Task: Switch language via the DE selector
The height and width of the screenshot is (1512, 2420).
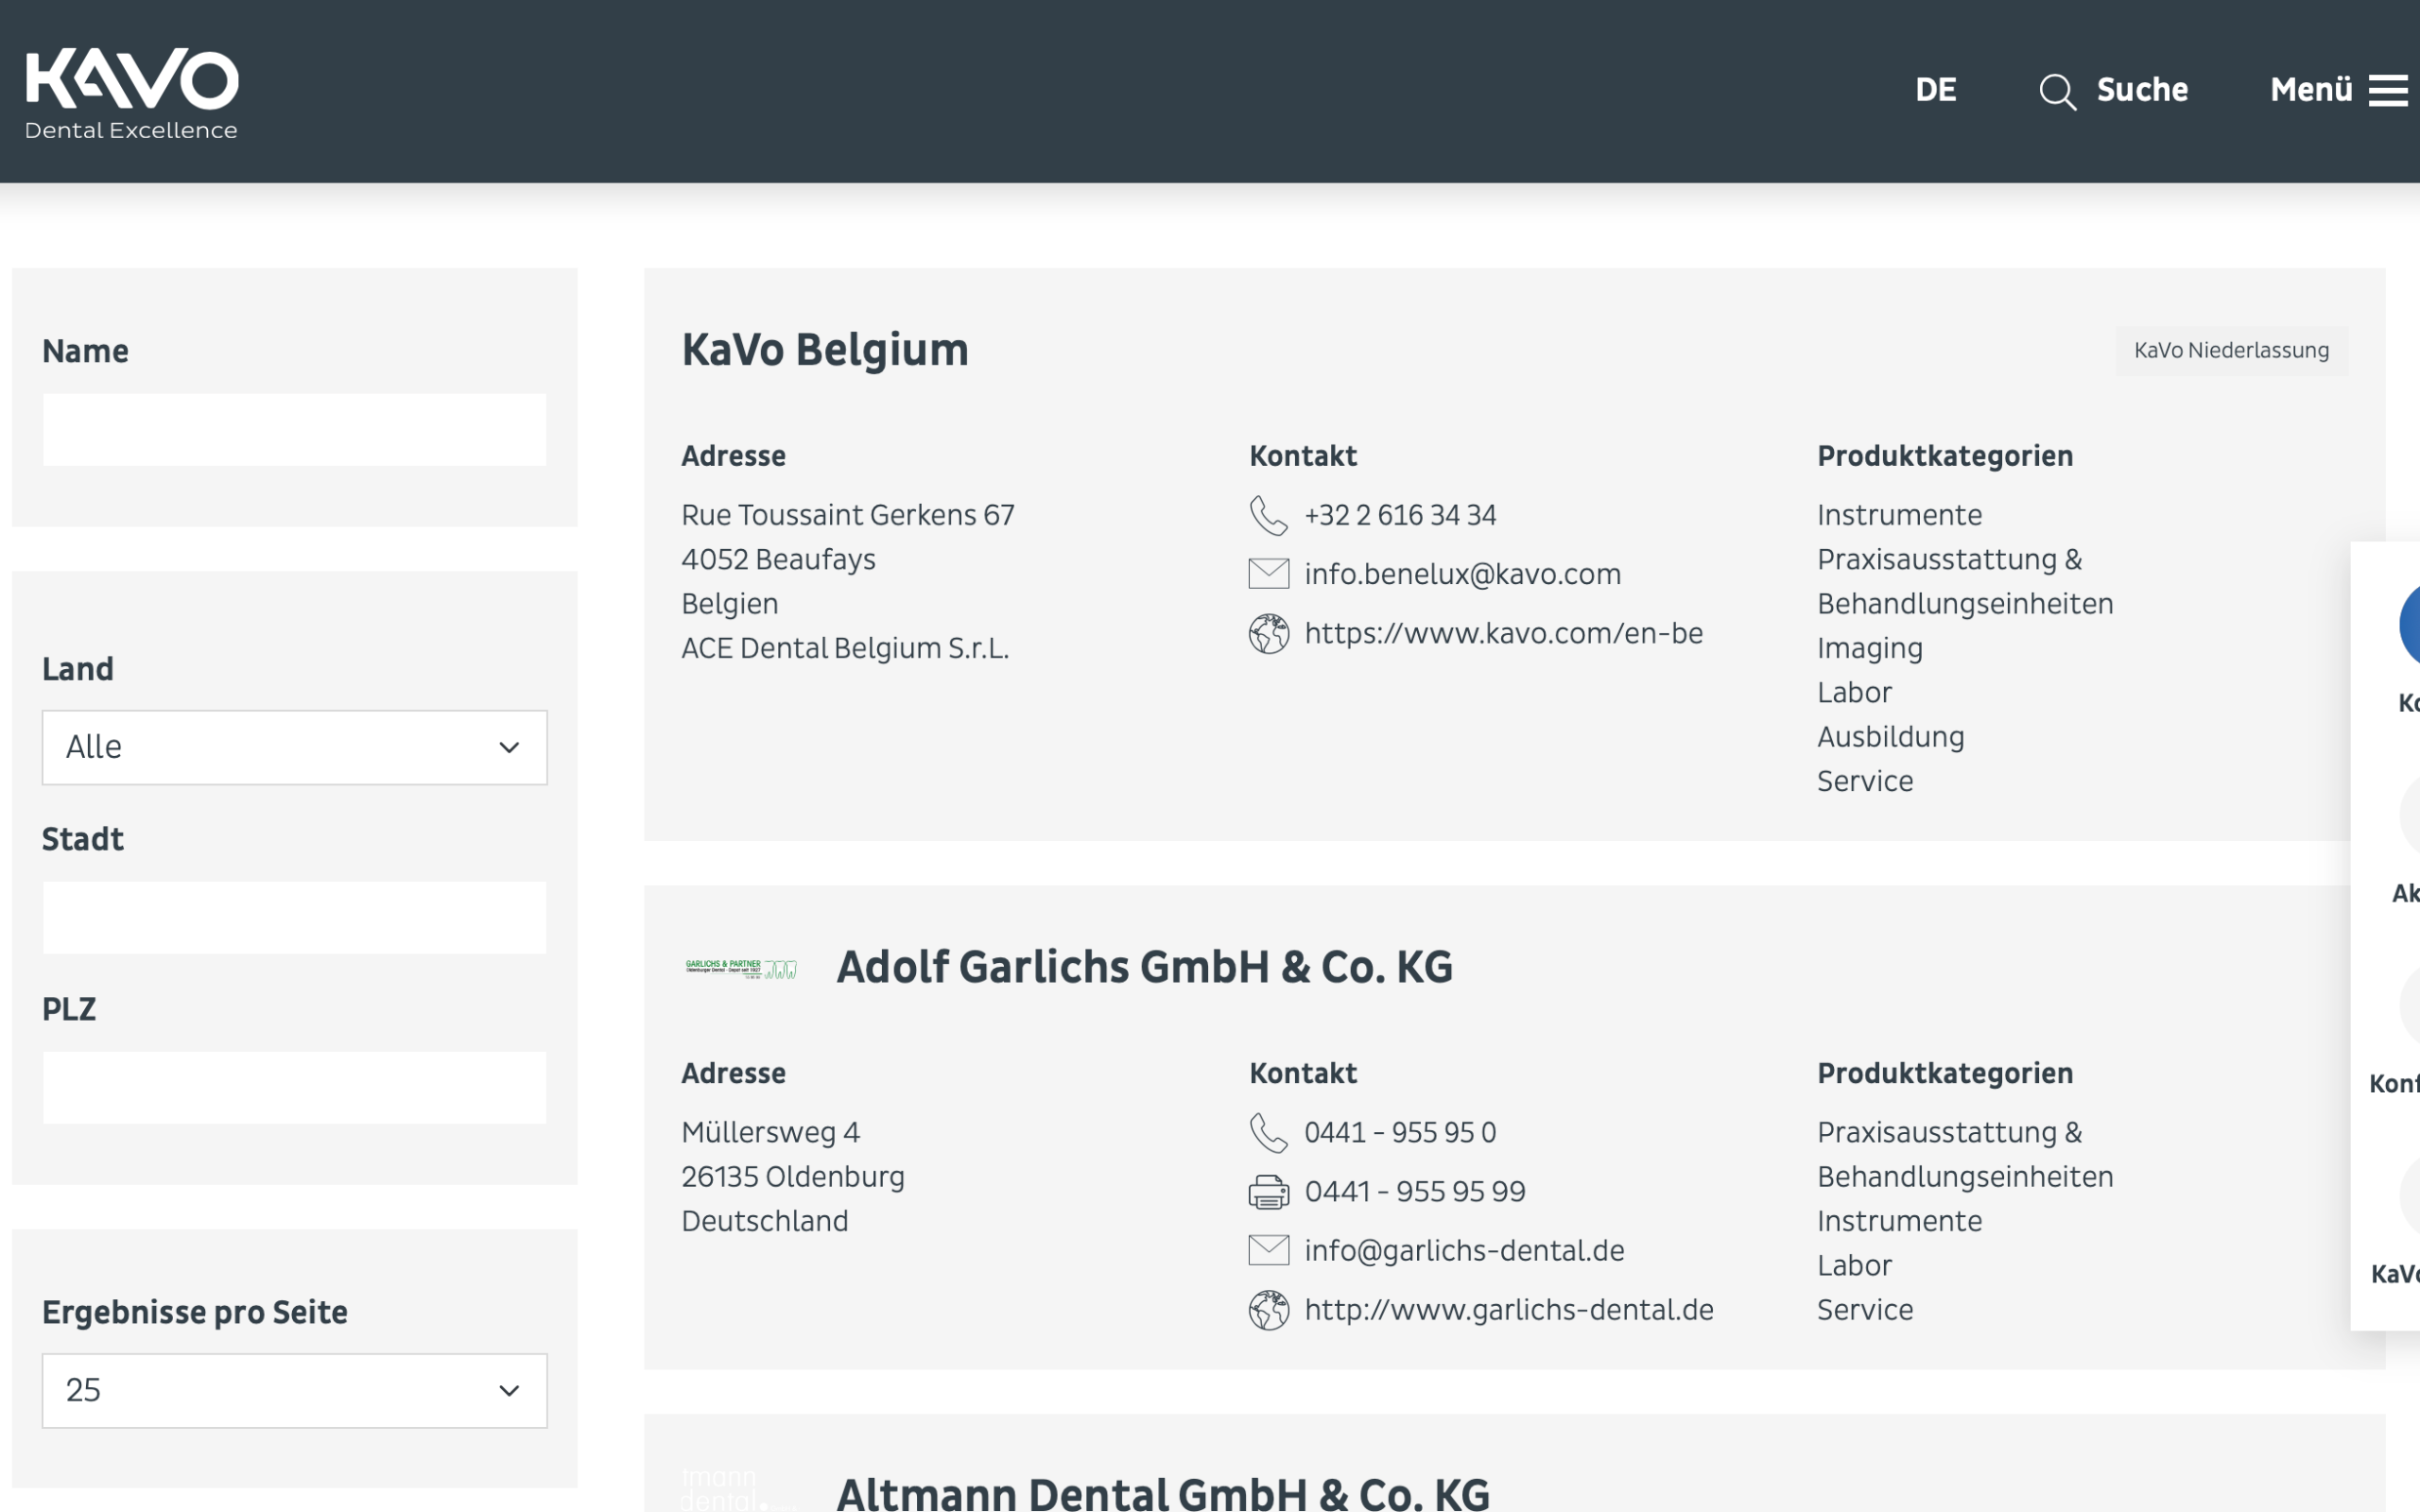Action: (1936, 90)
